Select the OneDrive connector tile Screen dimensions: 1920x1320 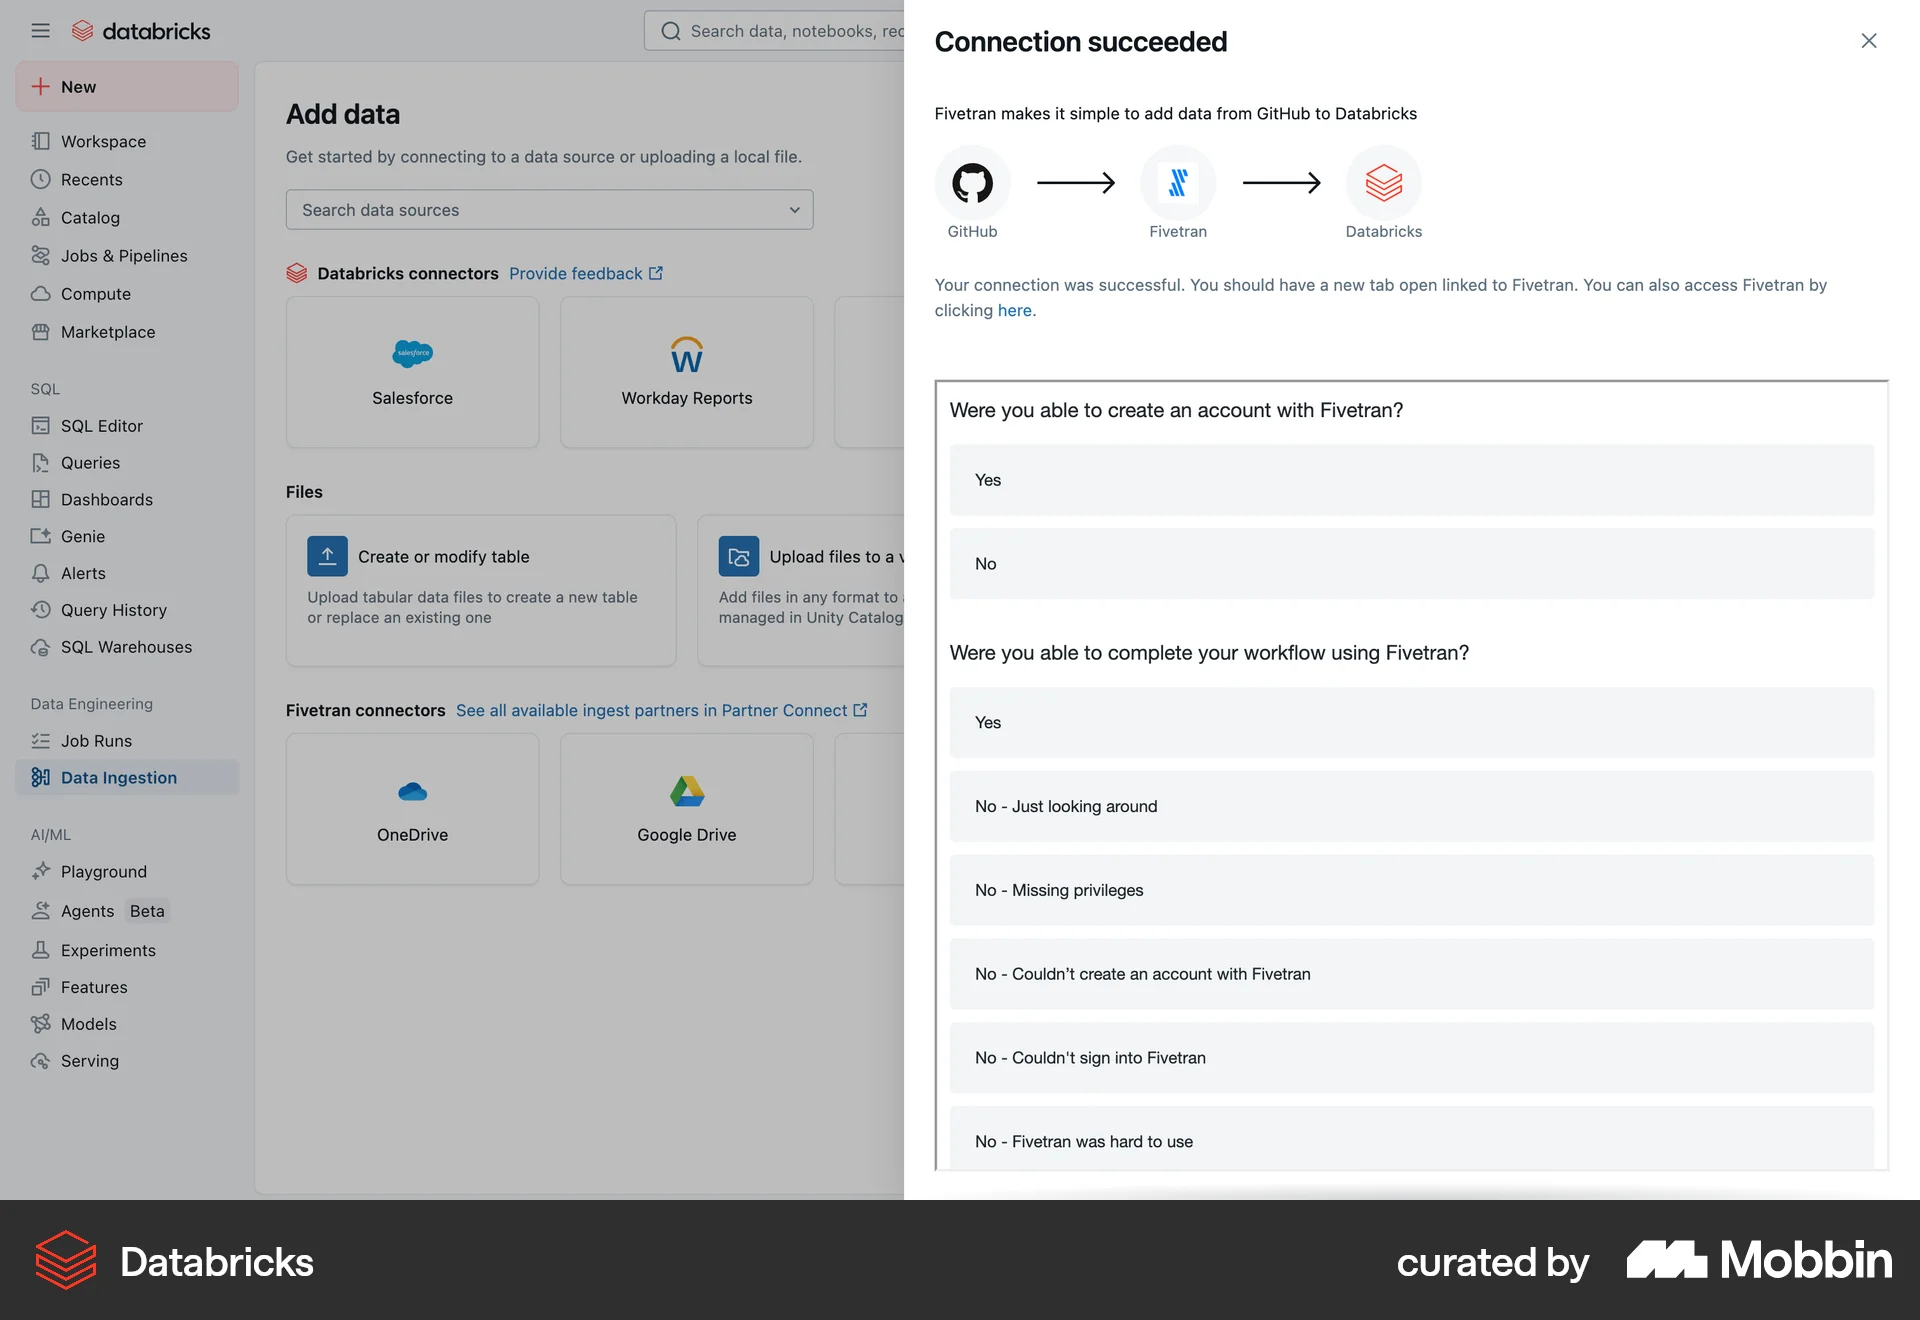coord(412,808)
